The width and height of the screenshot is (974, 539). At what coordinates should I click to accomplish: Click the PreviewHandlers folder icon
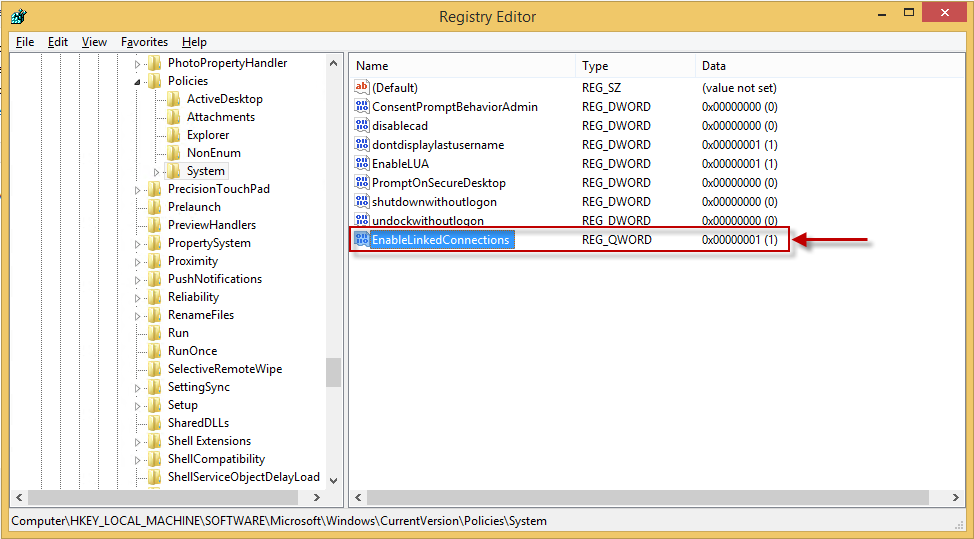click(x=154, y=225)
